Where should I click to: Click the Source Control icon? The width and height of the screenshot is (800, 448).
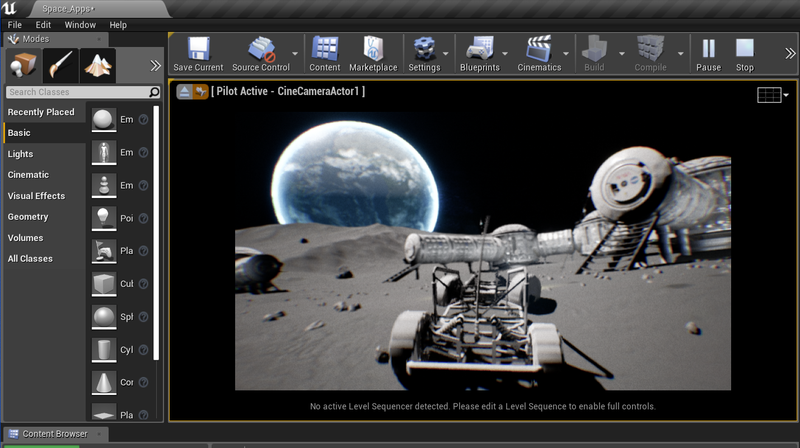point(261,49)
